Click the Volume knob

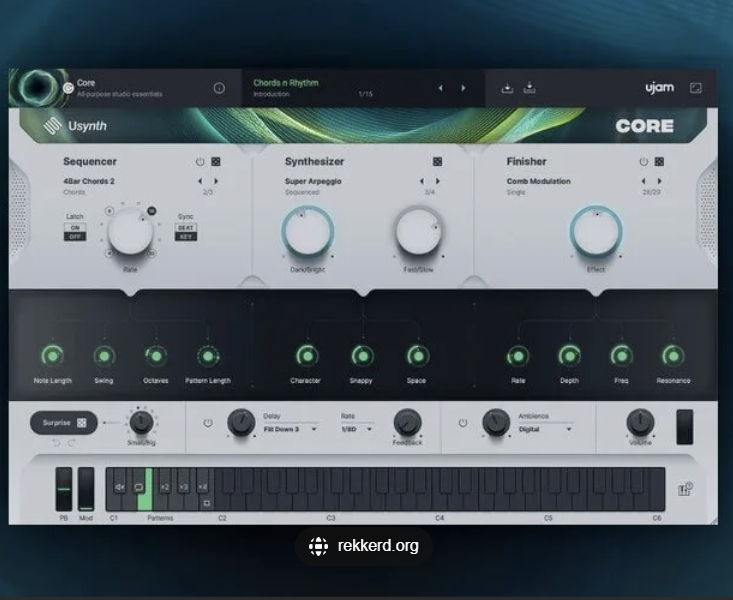(x=640, y=422)
